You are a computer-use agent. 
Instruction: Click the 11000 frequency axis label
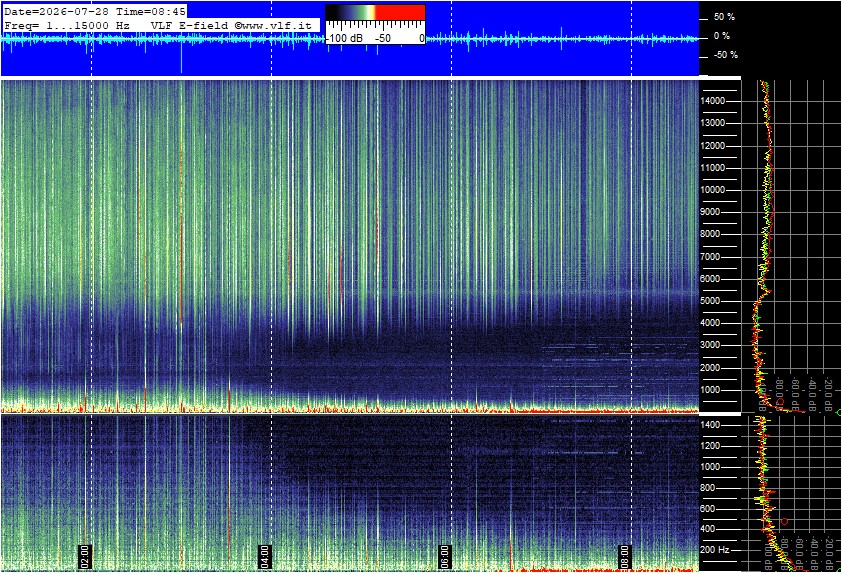coord(713,168)
